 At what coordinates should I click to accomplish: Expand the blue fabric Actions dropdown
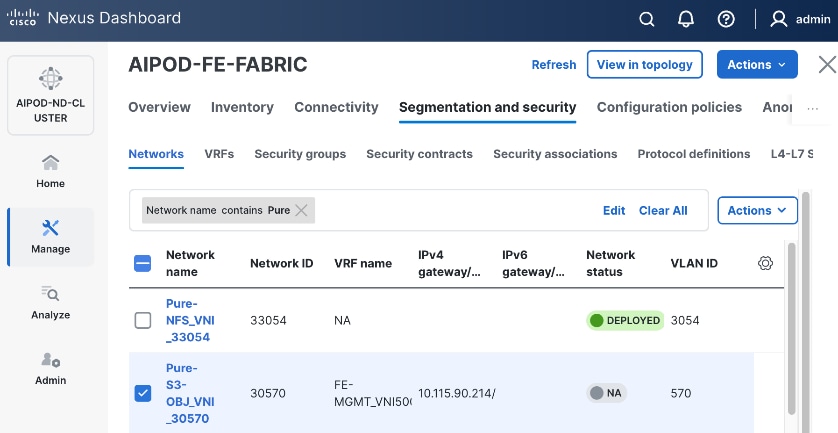coord(757,65)
